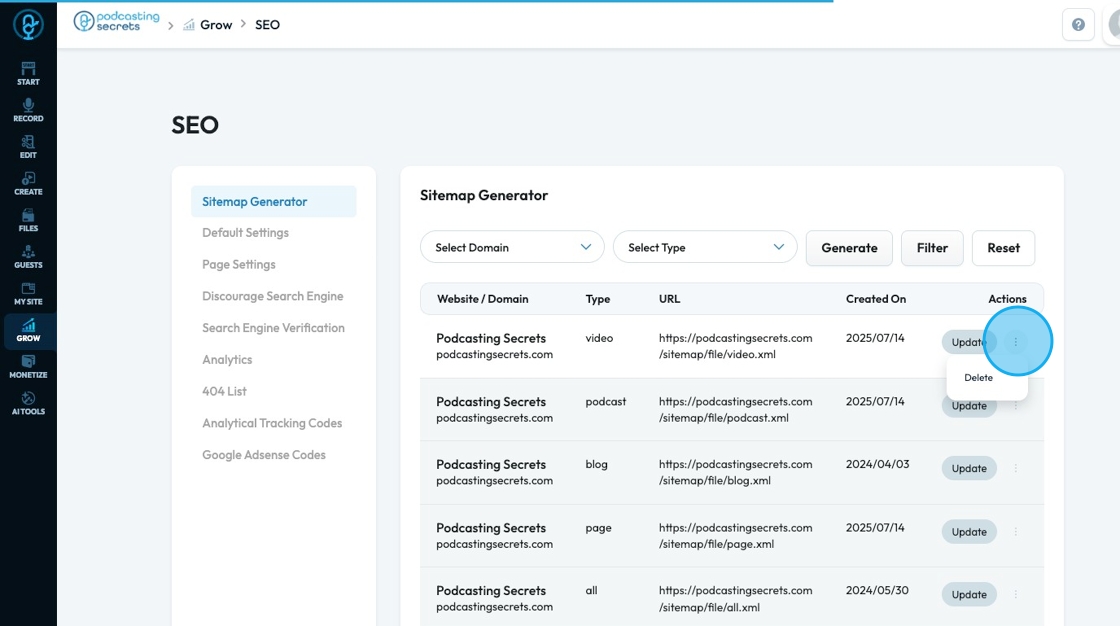The height and width of the screenshot is (626, 1120).
Task: Open the Create section icon
Action: 28,183
